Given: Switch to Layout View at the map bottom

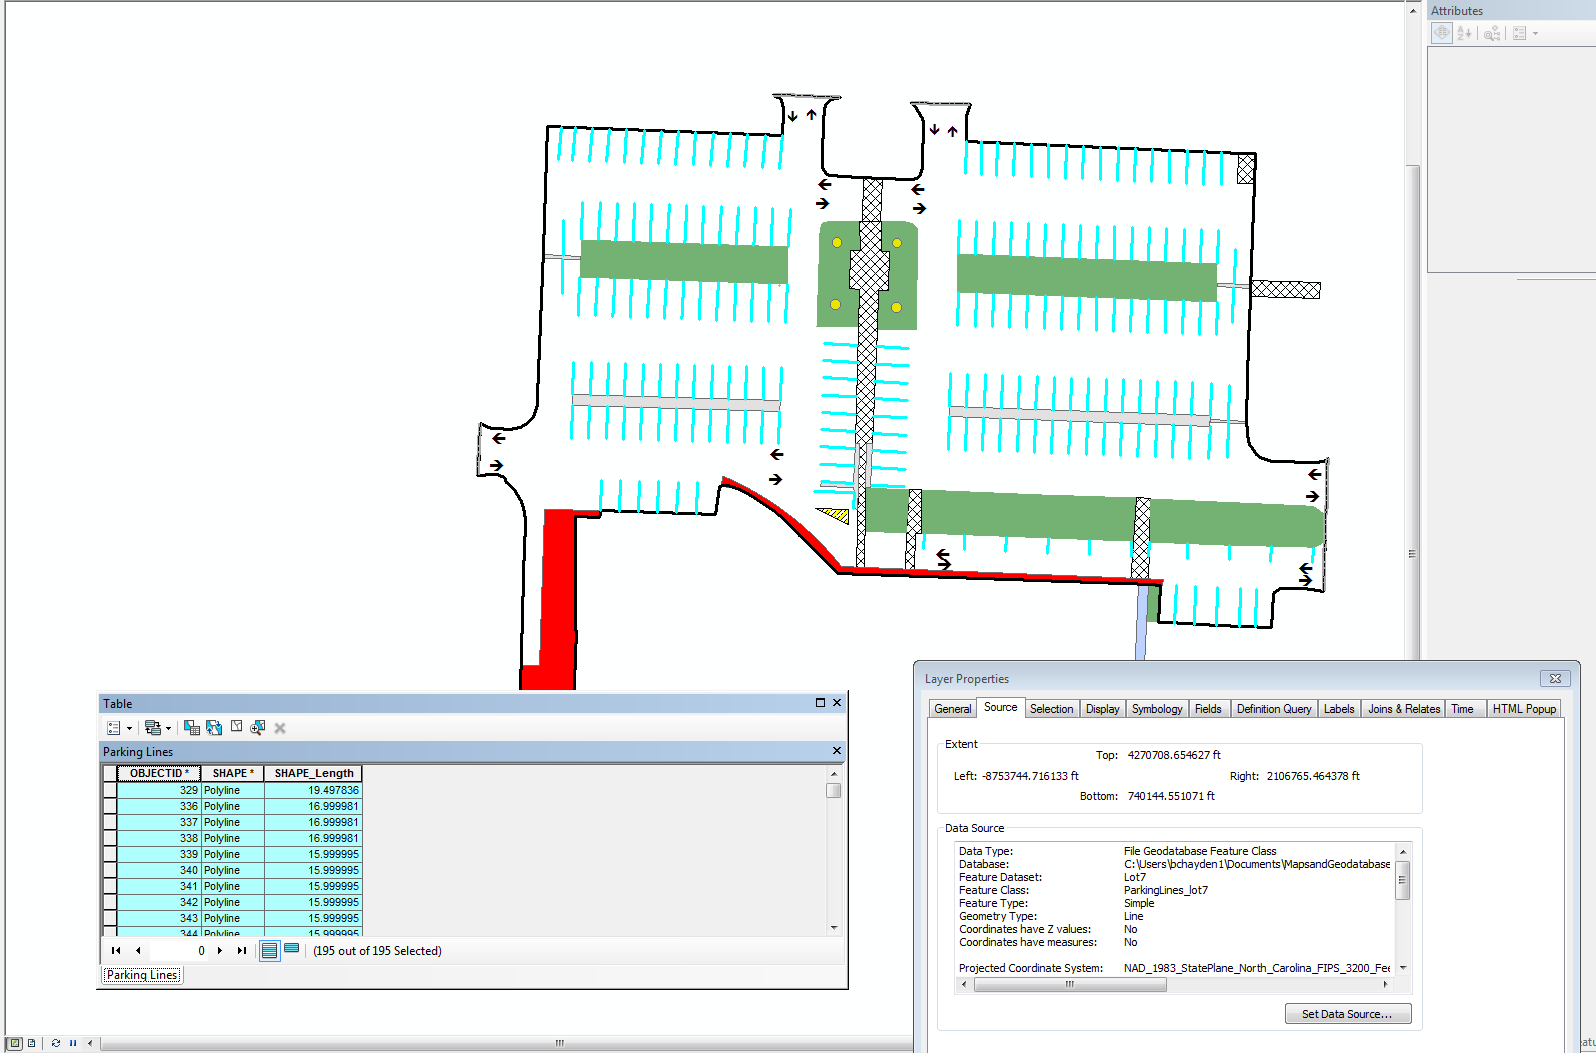Looking at the screenshot, I should pyautogui.click(x=32, y=1043).
